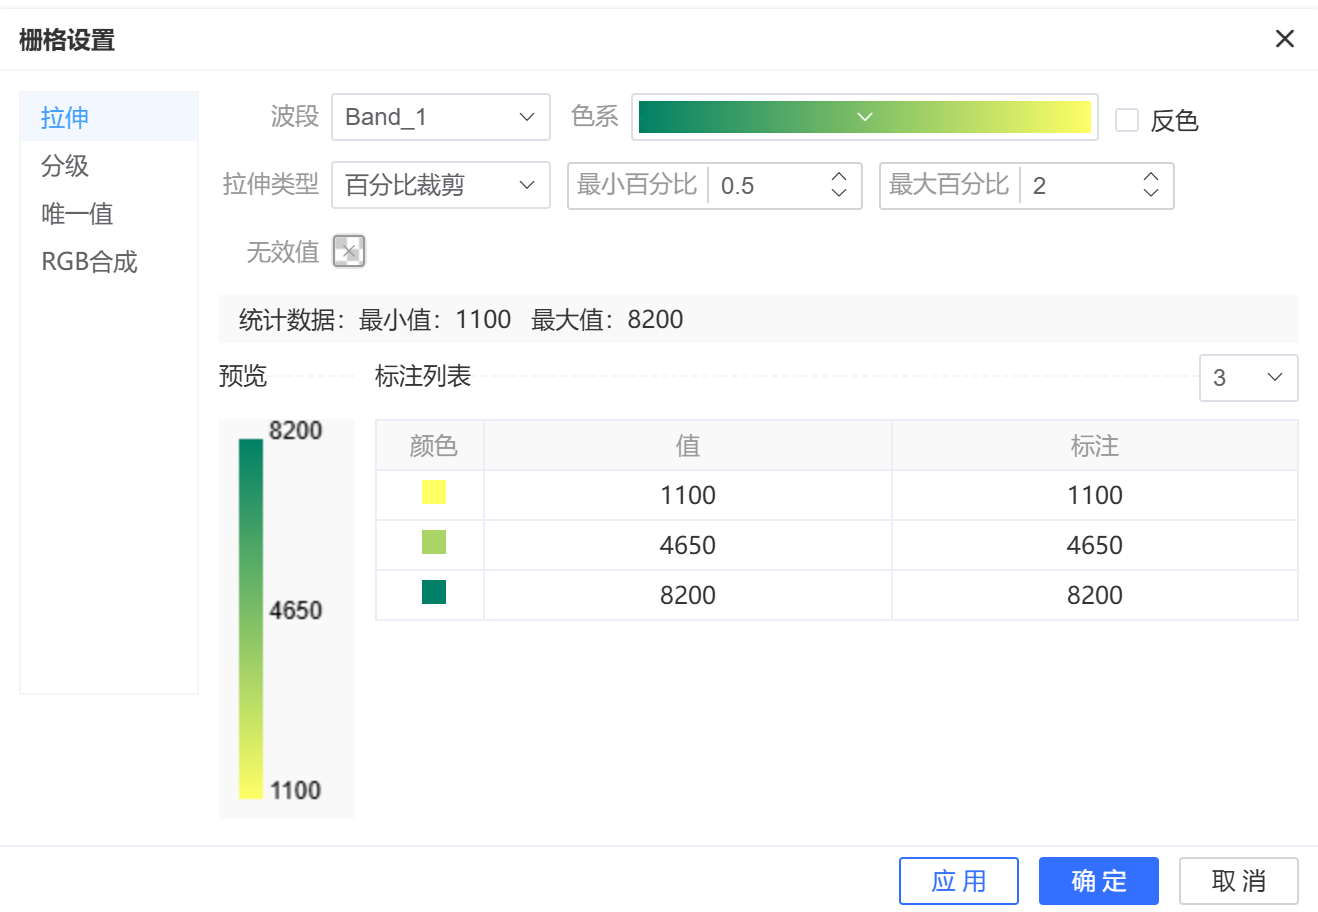The height and width of the screenshot is (912, 1318).
Task: Select the RGB合成 tab
Action: [89, 261]
